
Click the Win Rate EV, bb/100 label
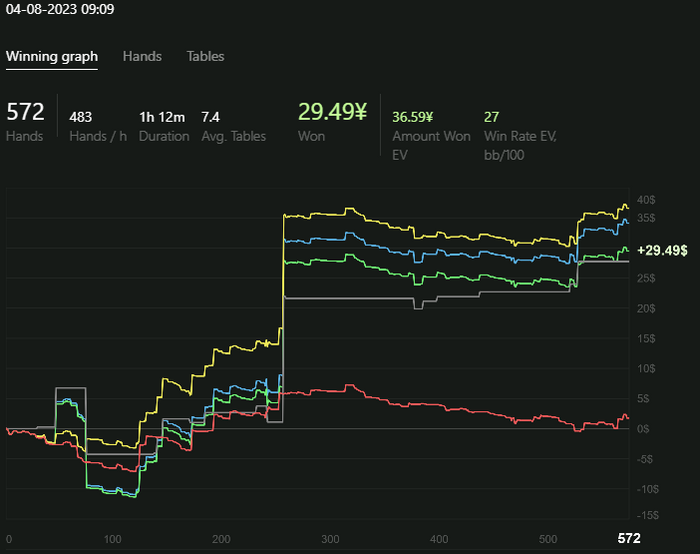pyautogui.click(x=520, y=146)
